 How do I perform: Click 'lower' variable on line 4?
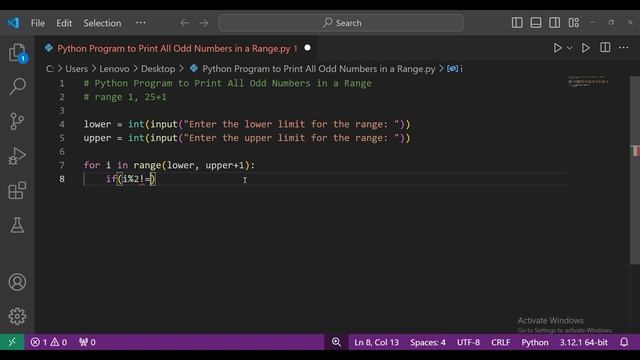point(97,124)
